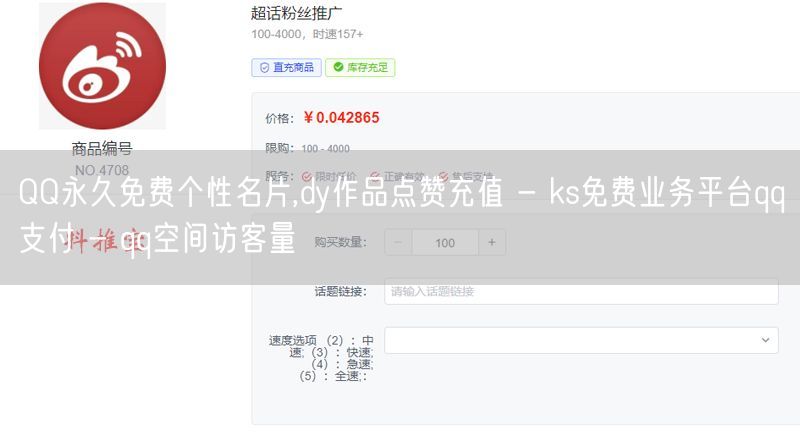
Task: Click the 正确有效 service check icon
Action: [x=376, y=176]
